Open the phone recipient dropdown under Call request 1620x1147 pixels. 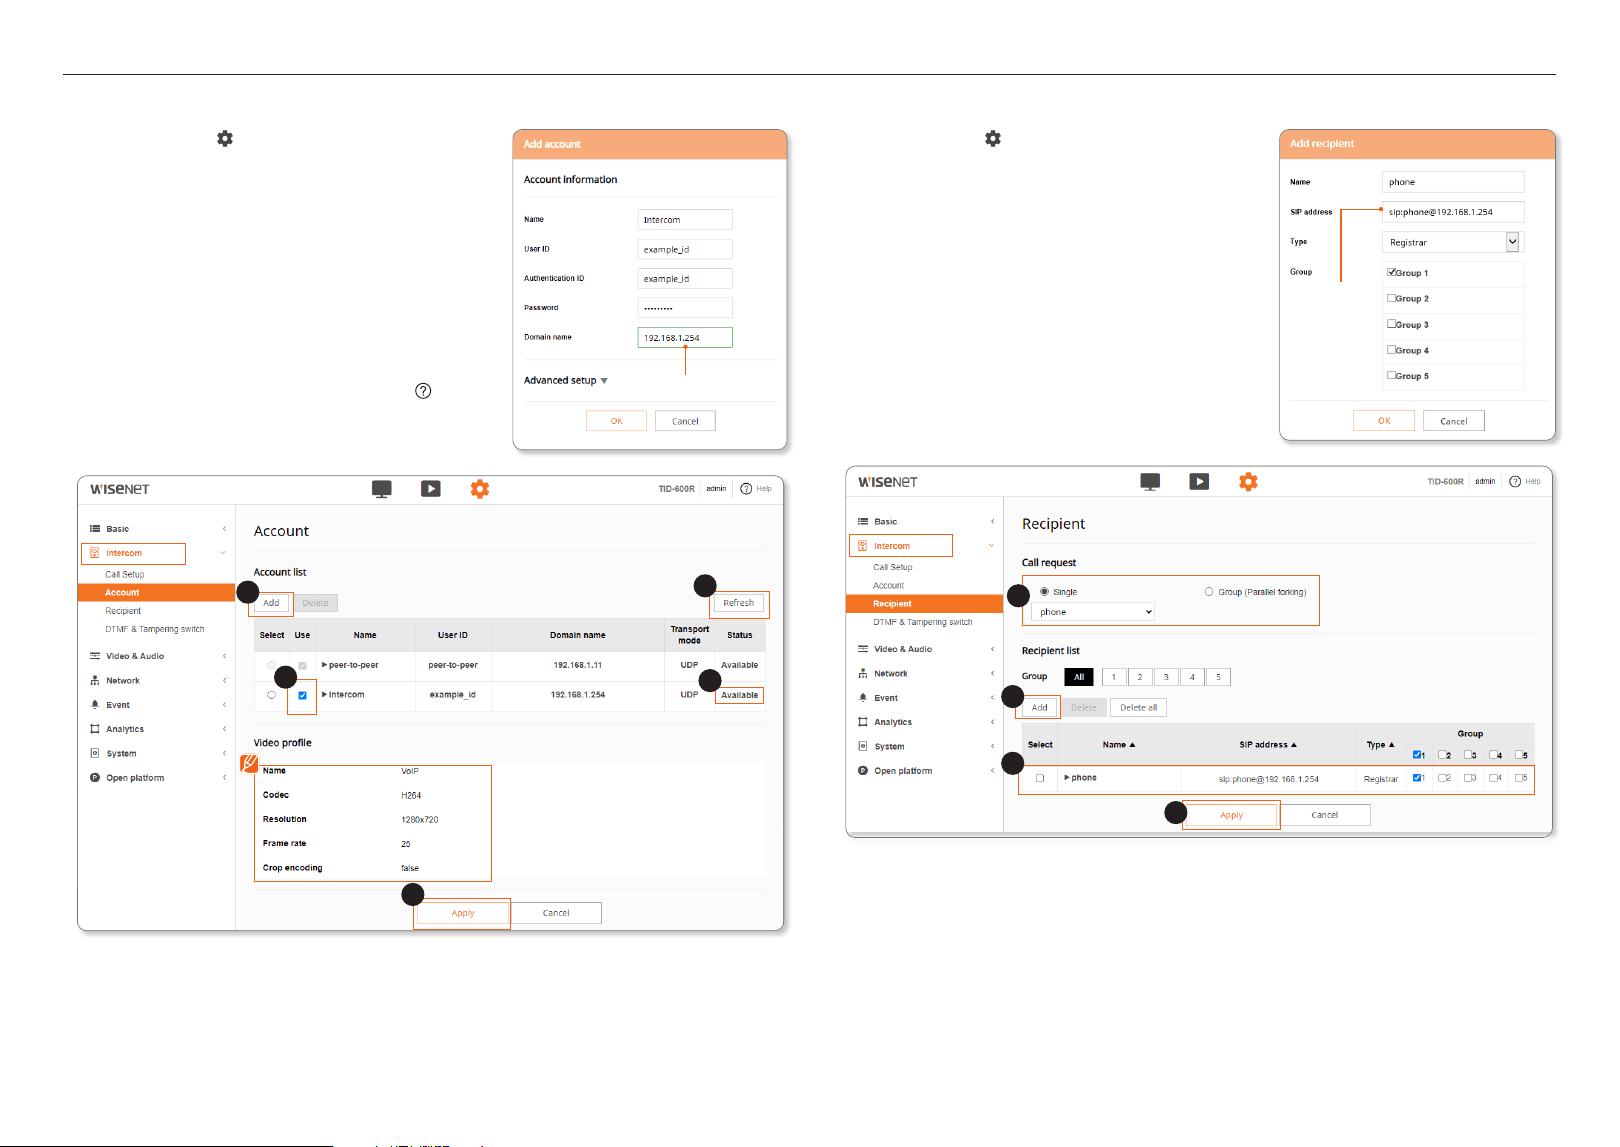click(1094, 612)
